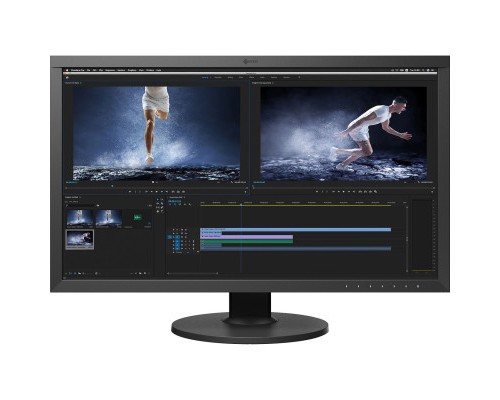
Task: Add a marker from timeline header
Action: [185, 204]
